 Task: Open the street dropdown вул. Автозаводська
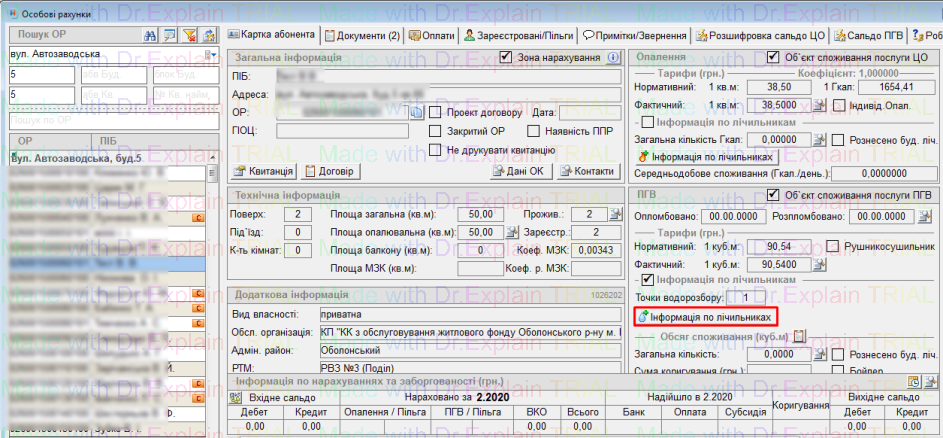(x=211, y=54)
